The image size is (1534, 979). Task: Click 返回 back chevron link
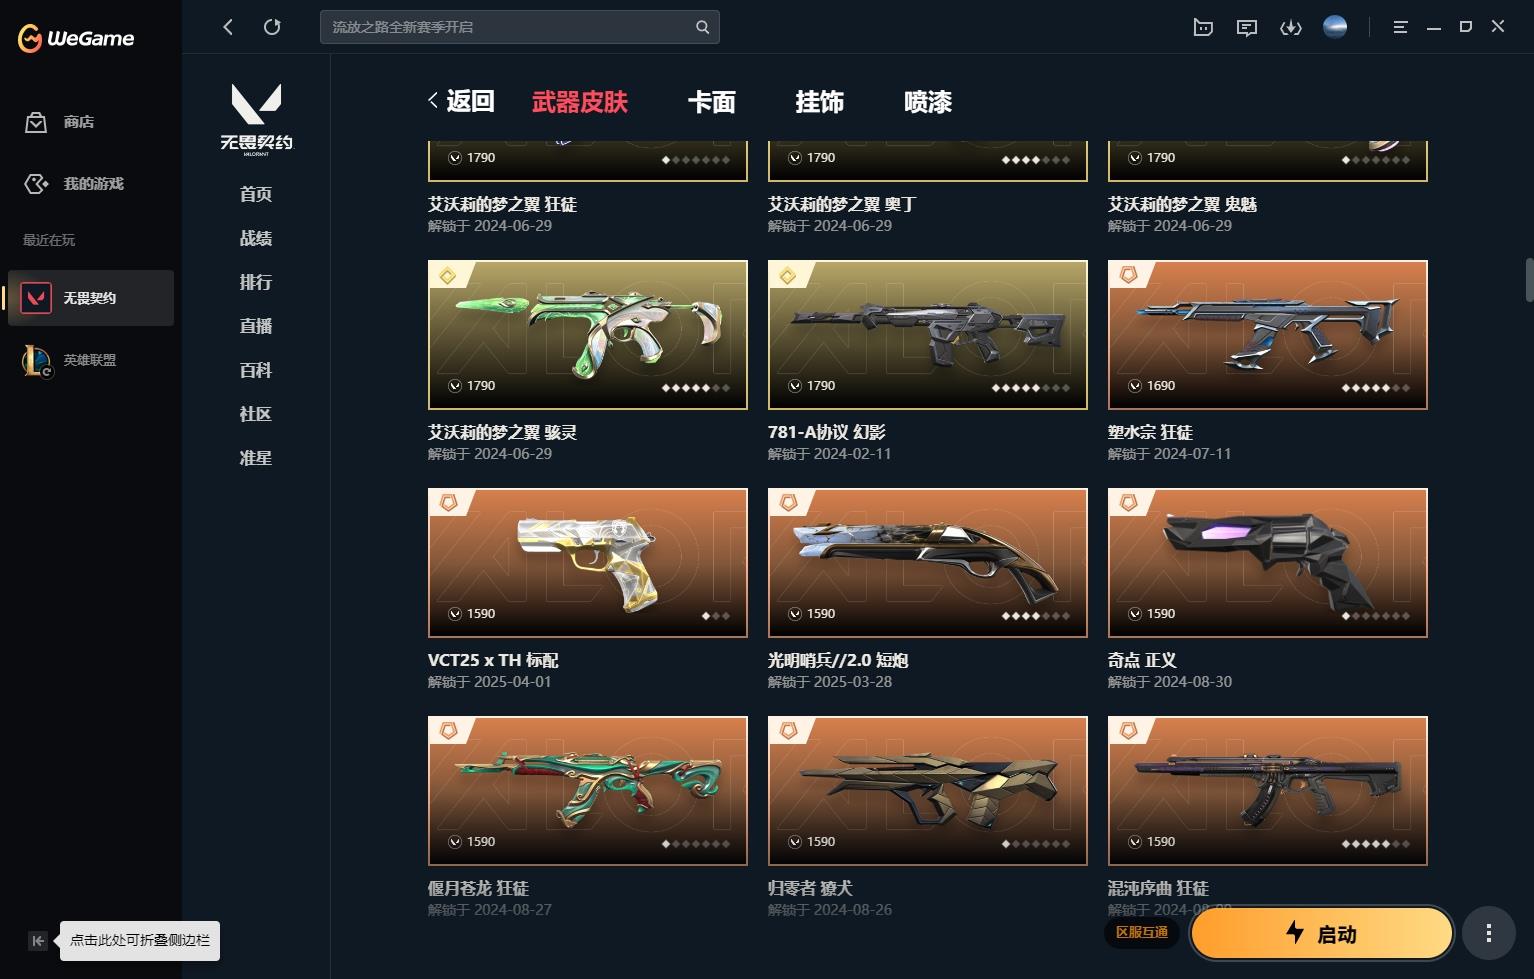point(461,101)
